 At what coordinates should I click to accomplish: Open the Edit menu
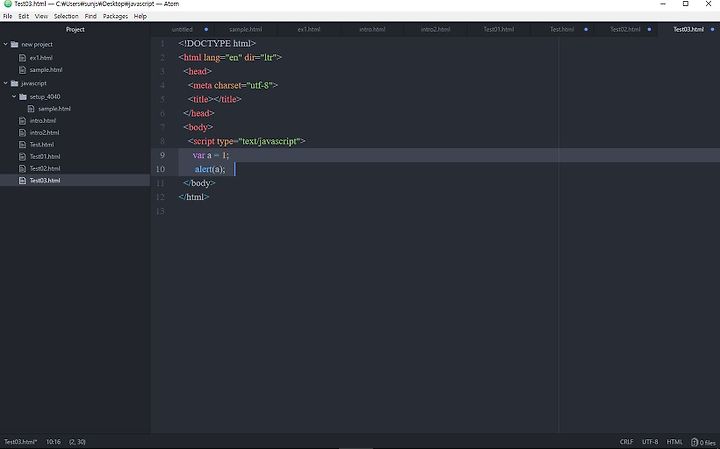click(23, 16)
